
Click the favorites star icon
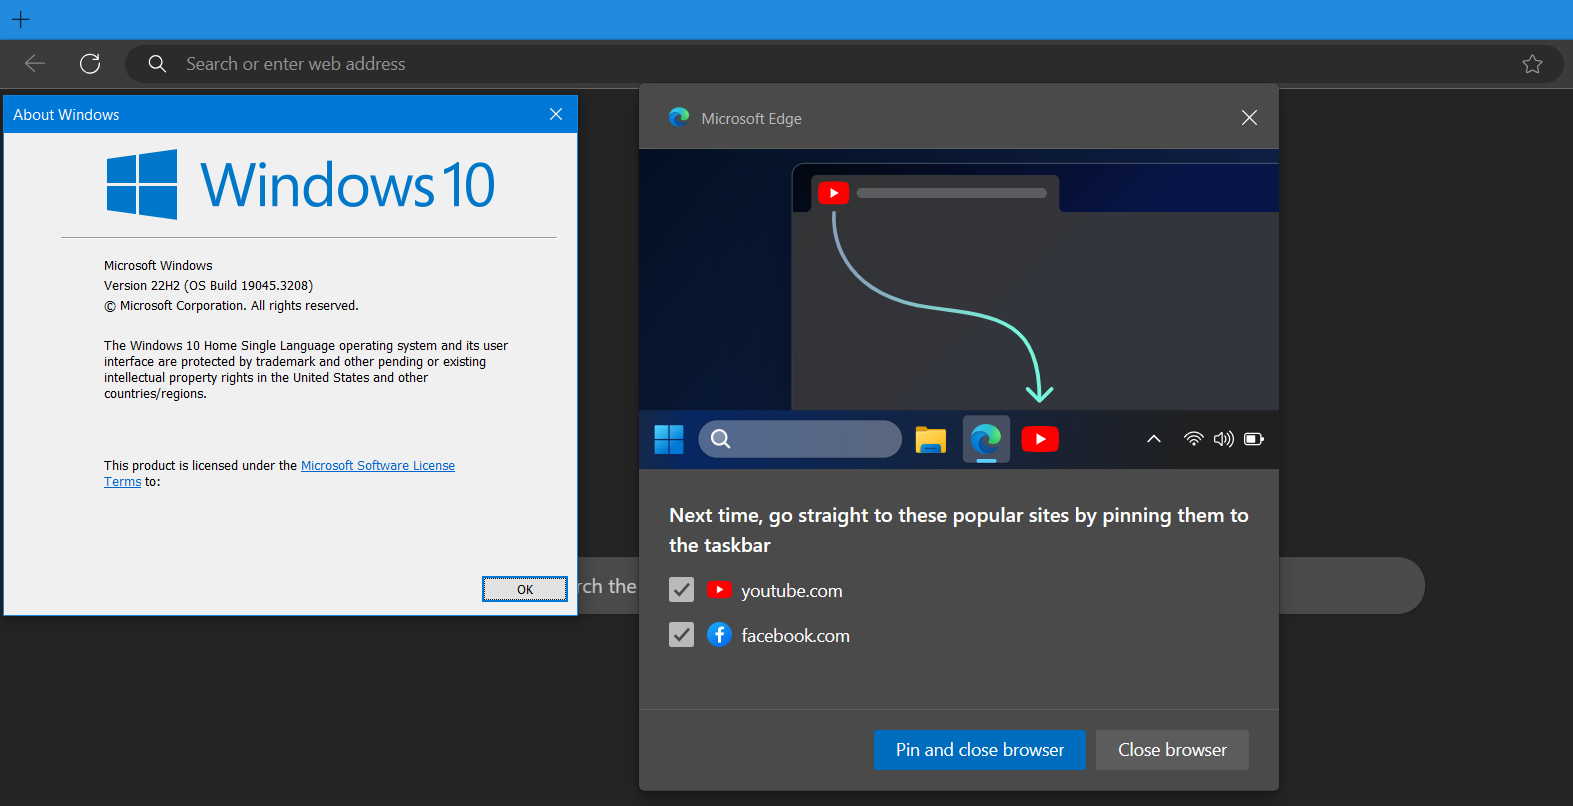(1531, 64)
